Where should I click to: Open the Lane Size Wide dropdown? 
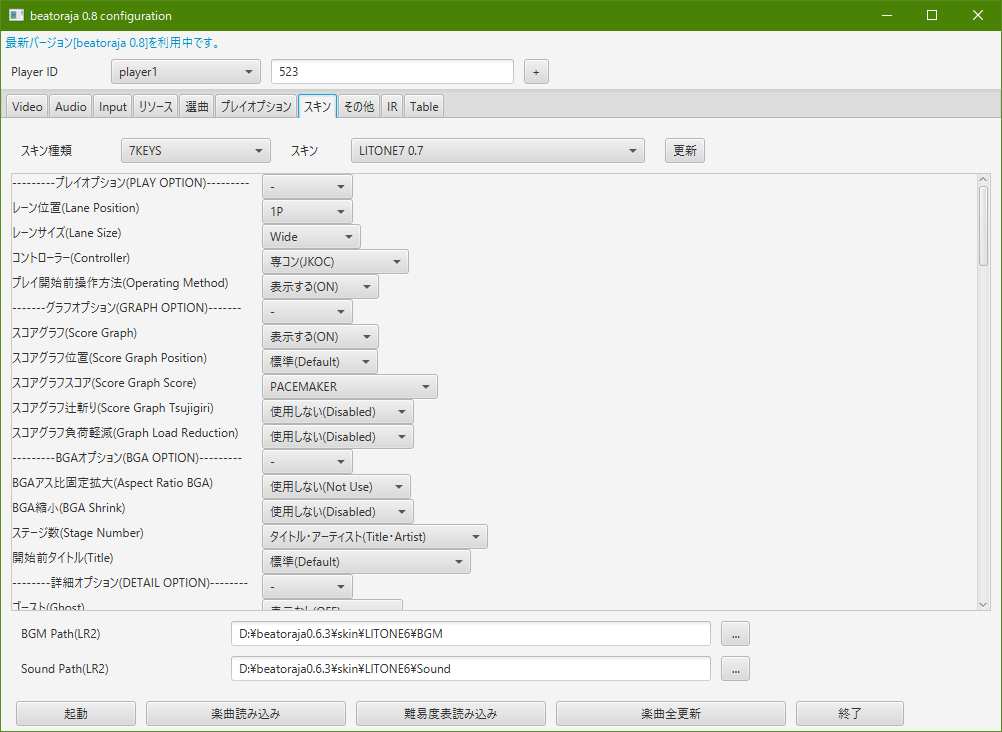point(311,237)
